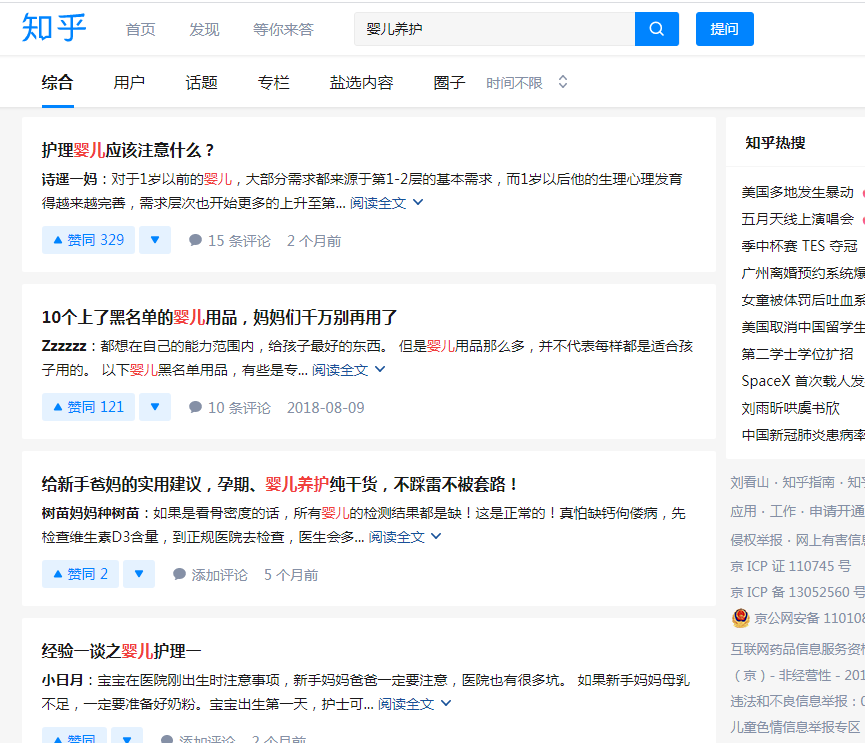Switch to the 盐选内容 tab
This screenshot has height=743, width=865.
pyautogui.click(x=361, y=83)
